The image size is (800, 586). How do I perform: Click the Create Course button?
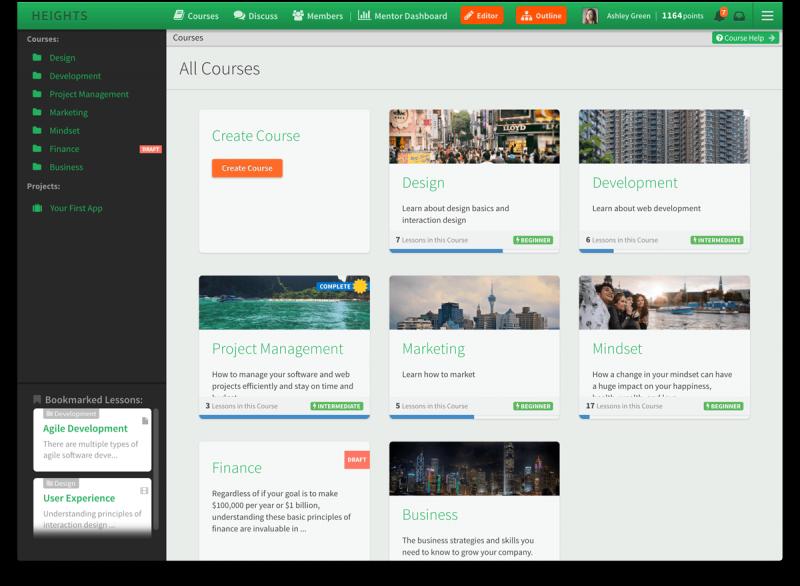pyautogui.click(x=247, y=168)
